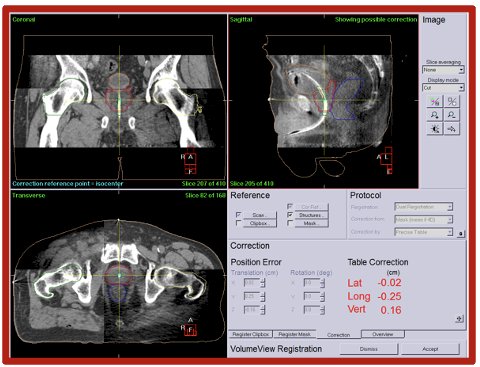480x367 pixels.
Task: Uncheck the Structures checkbox
Action: click(x=290, y=215)
